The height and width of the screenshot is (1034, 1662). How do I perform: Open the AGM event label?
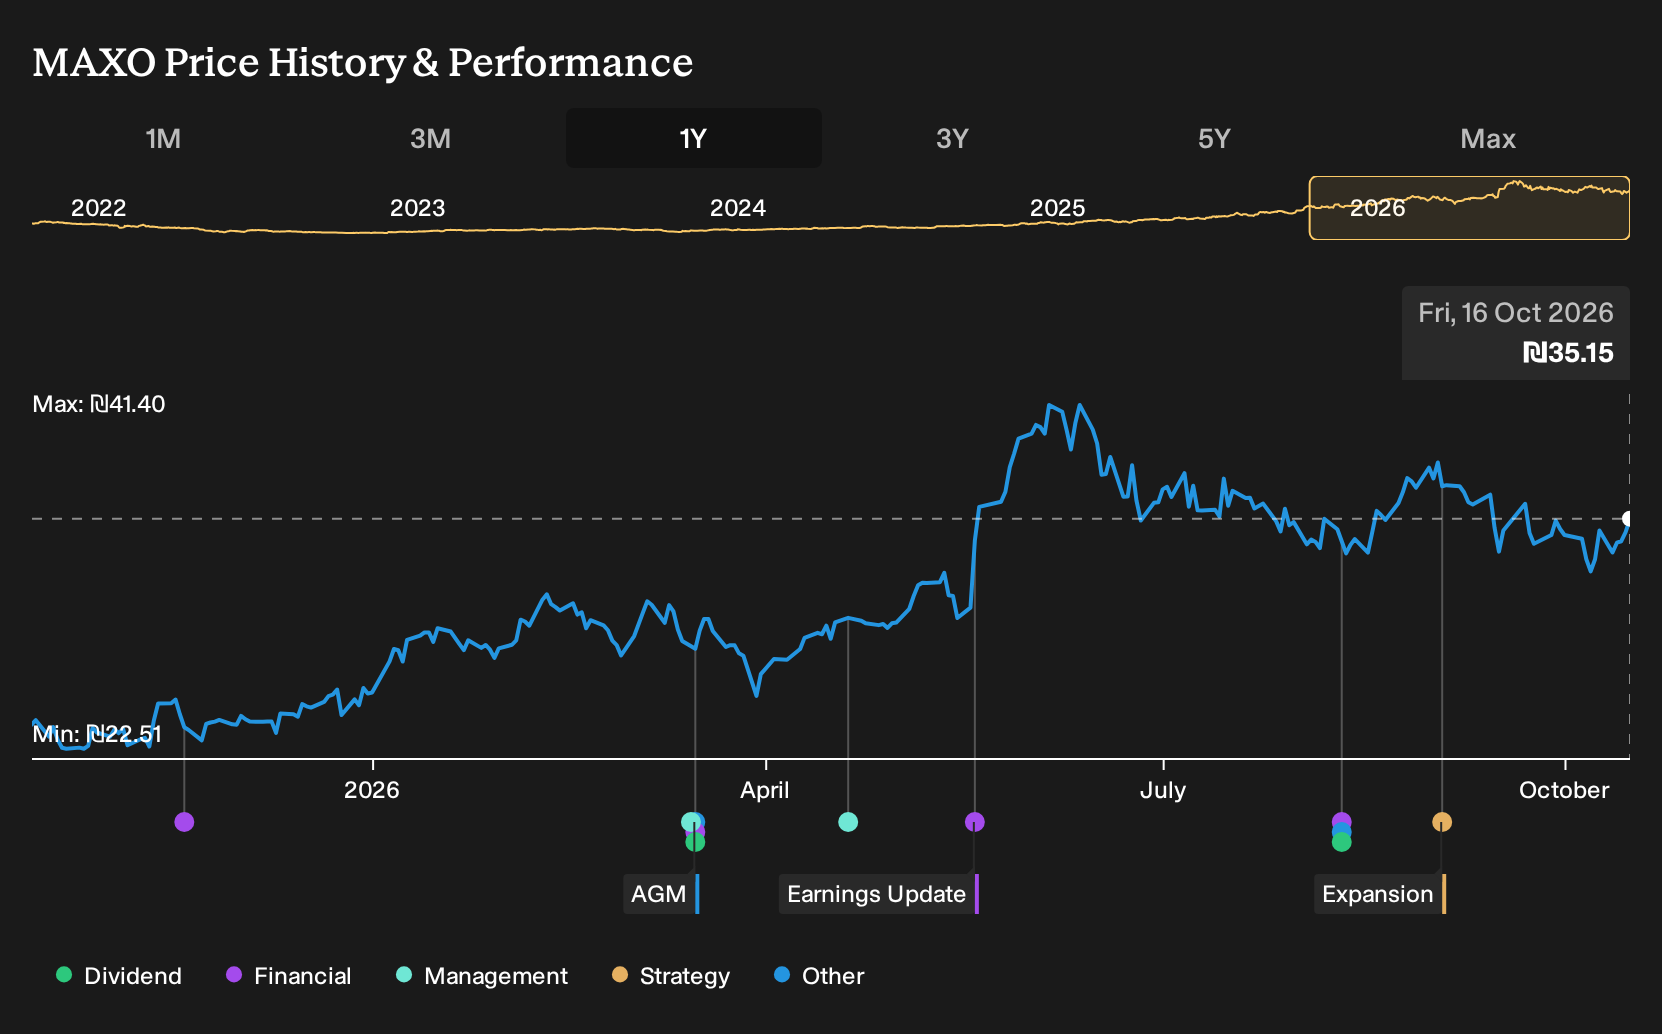click(661, 894)
